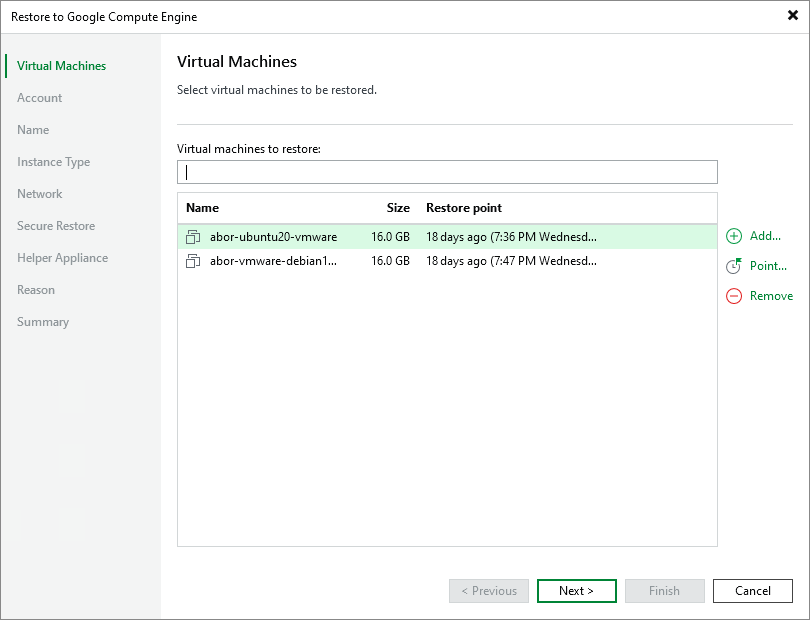Close the Restore to Google Compute Engine dialog

pos(792,16)
